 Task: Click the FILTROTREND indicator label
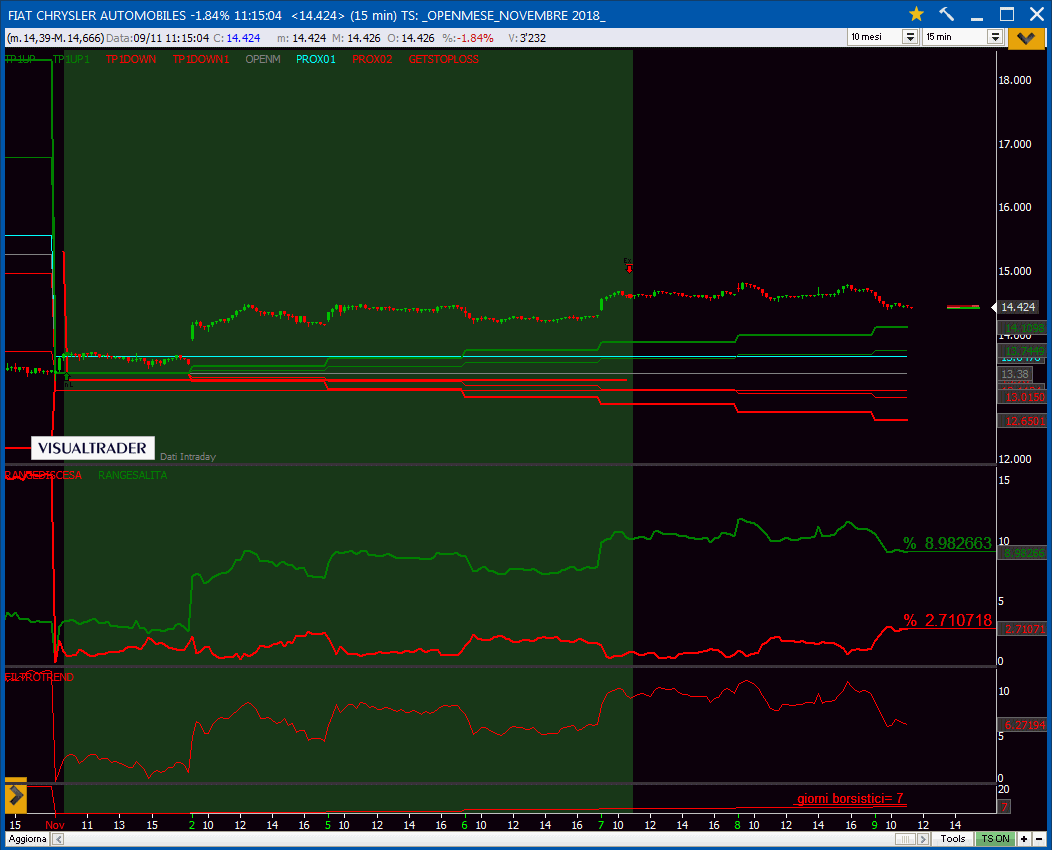40,677
